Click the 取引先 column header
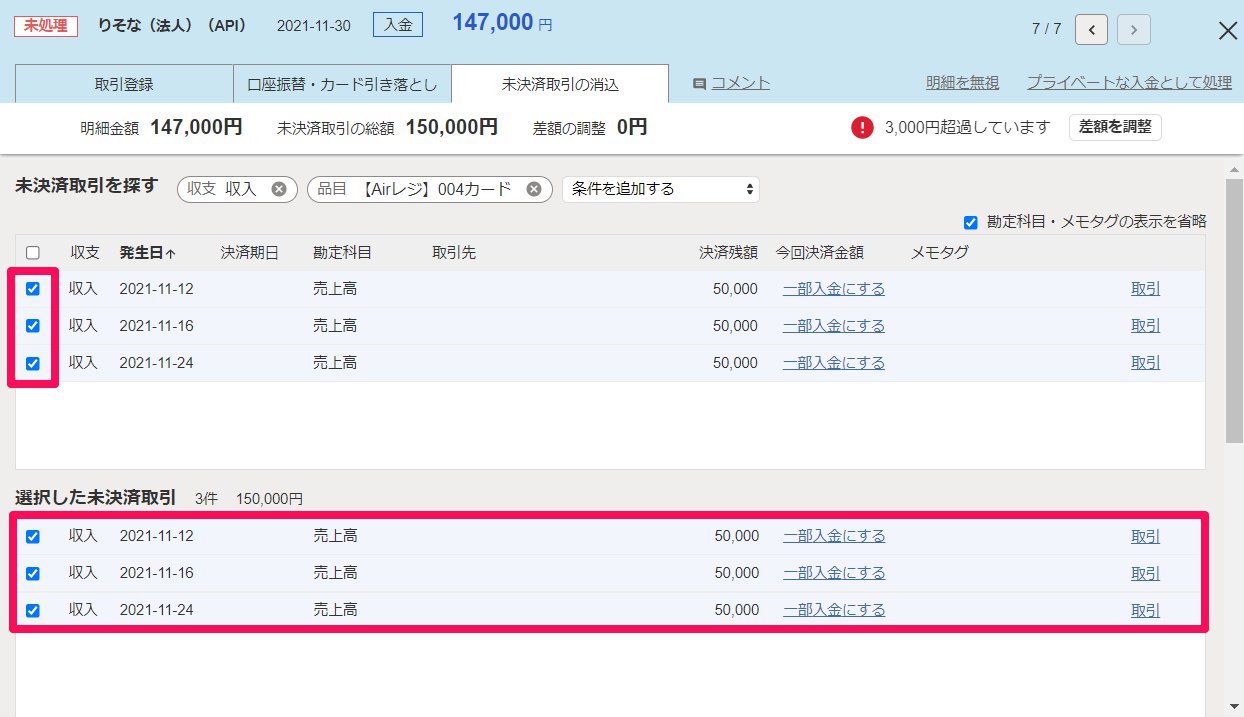 pyautogui.click(x=454, y=253)
